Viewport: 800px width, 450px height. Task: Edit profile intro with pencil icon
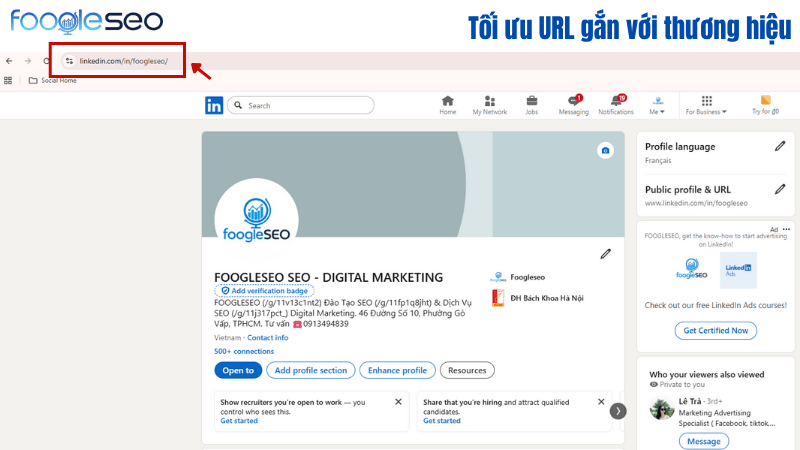pos(606,254)
